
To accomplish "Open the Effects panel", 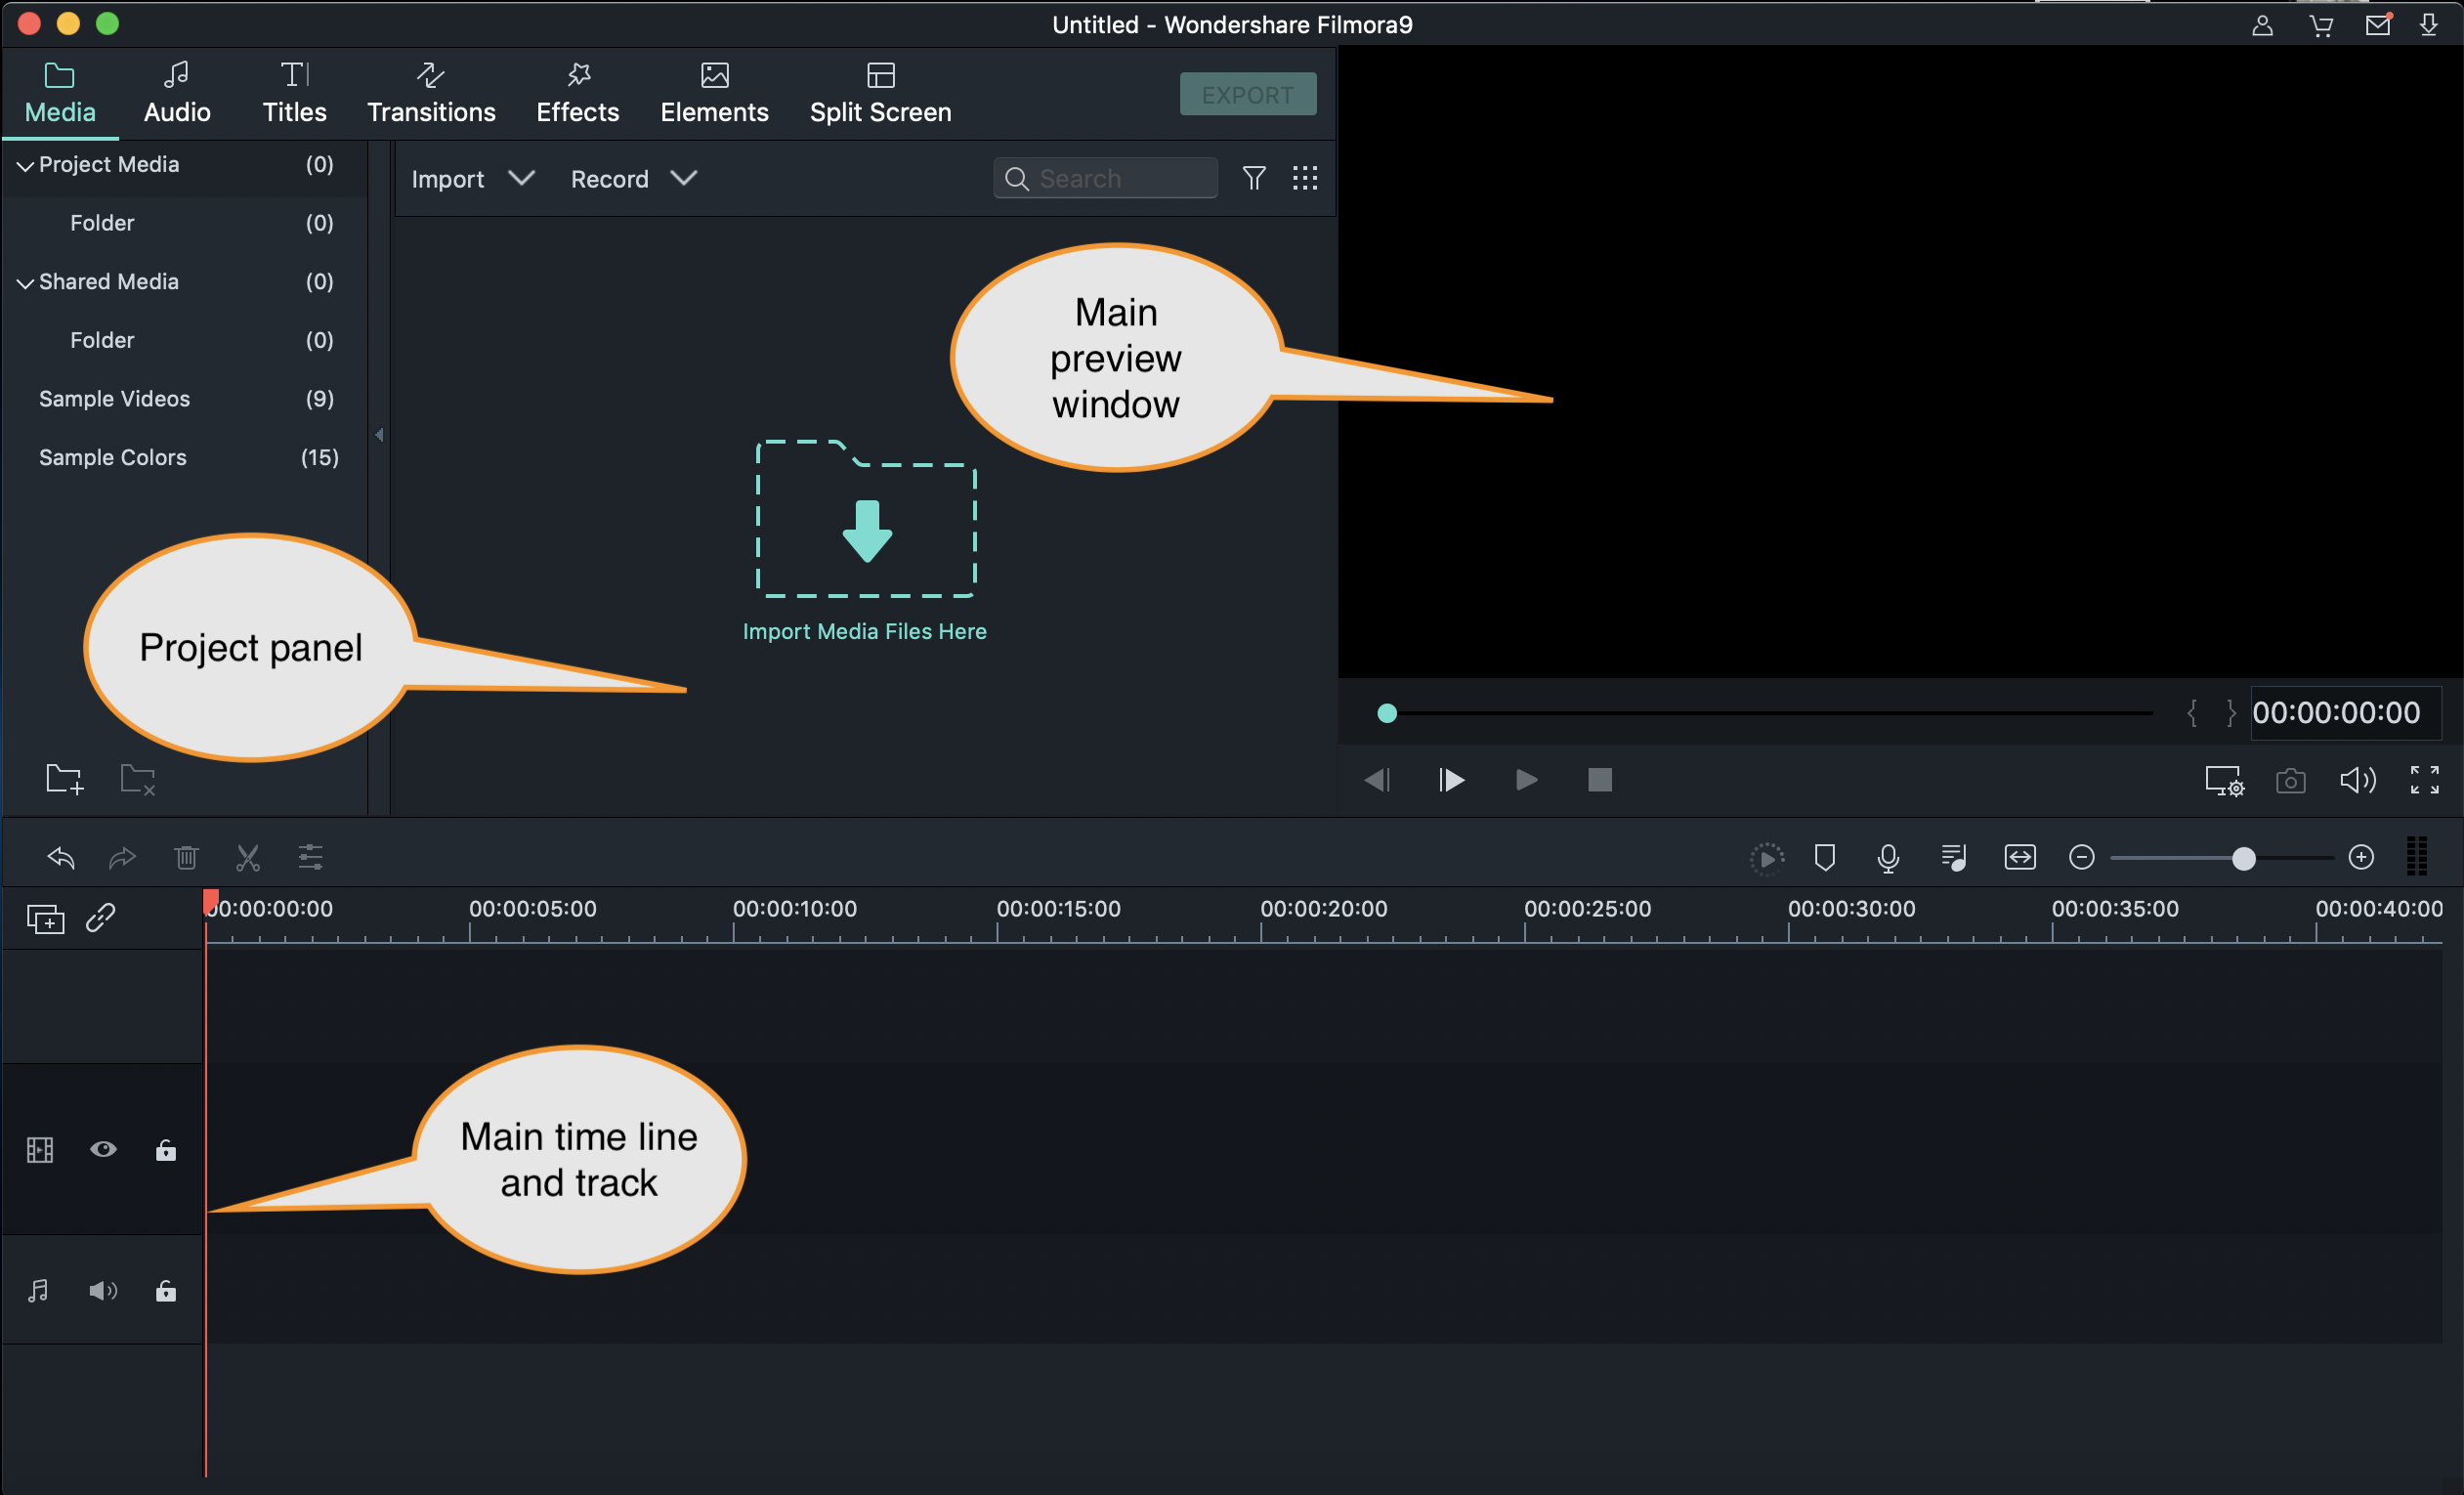I will [x=575, y=94].
